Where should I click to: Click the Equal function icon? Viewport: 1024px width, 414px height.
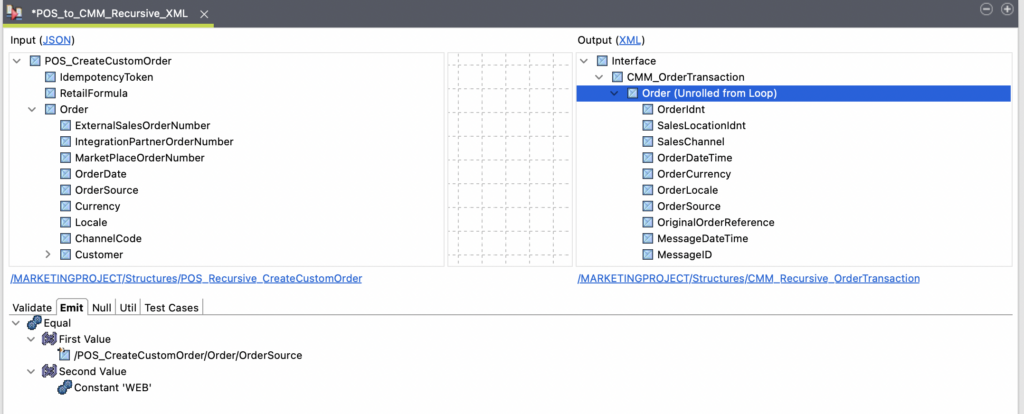34,323
